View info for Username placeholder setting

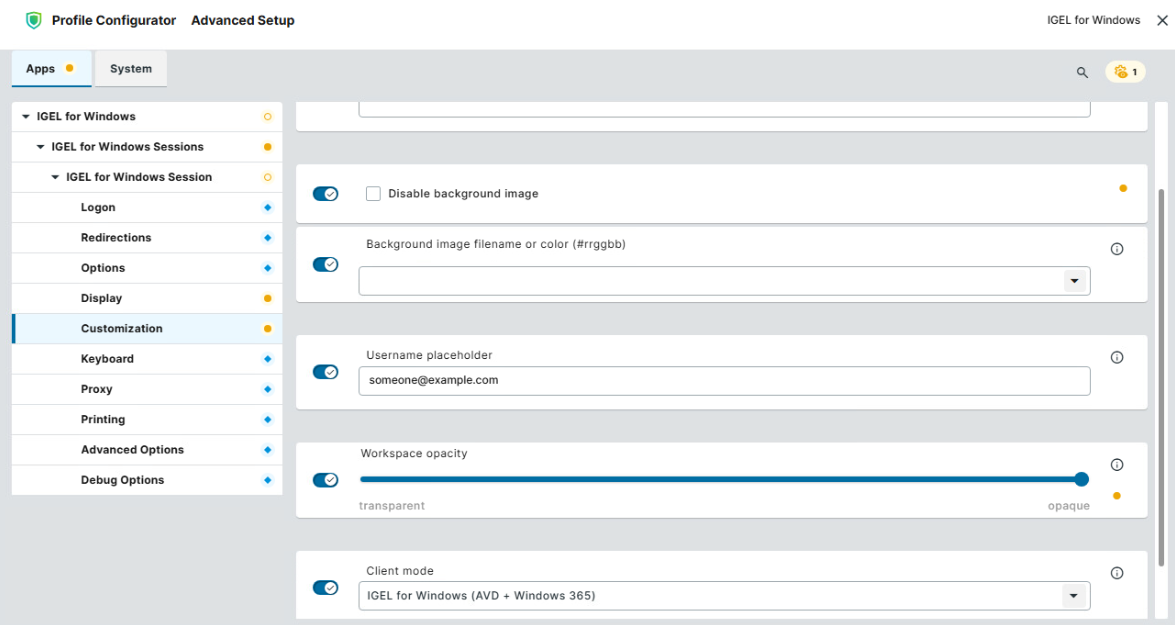pyautogui.click(x=1117, y=357)
